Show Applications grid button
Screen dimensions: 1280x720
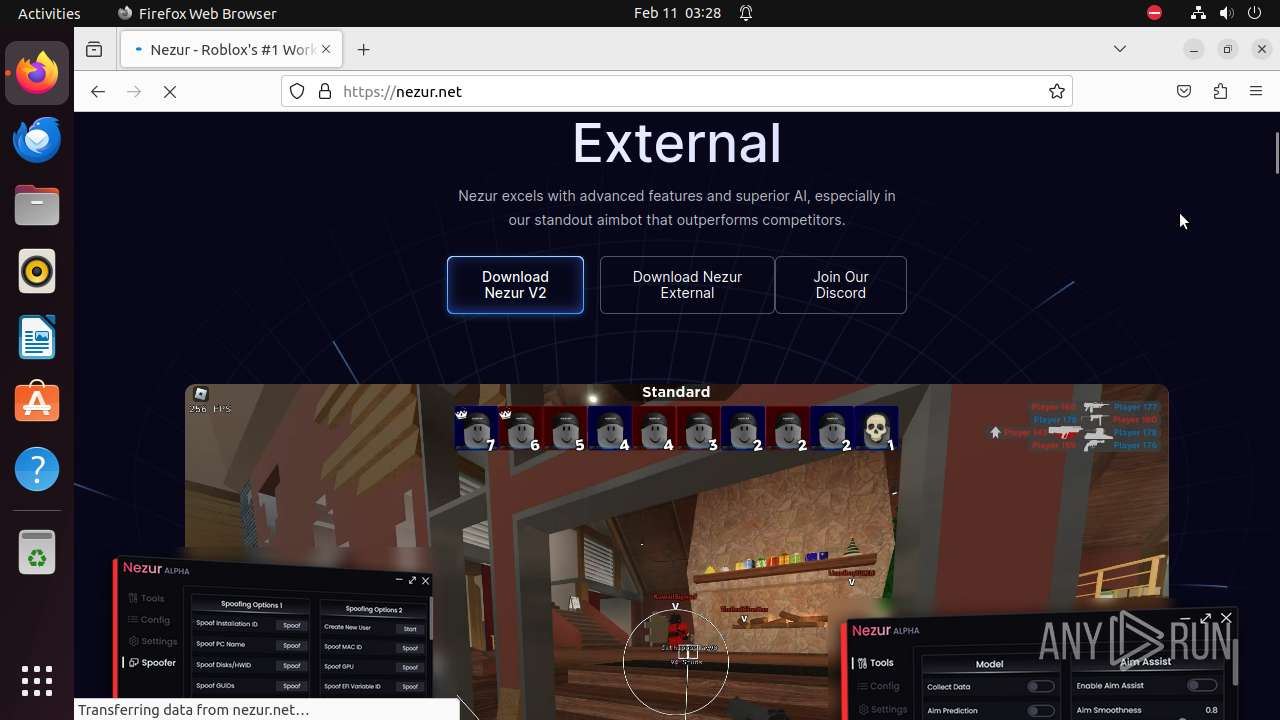point(37,681)
